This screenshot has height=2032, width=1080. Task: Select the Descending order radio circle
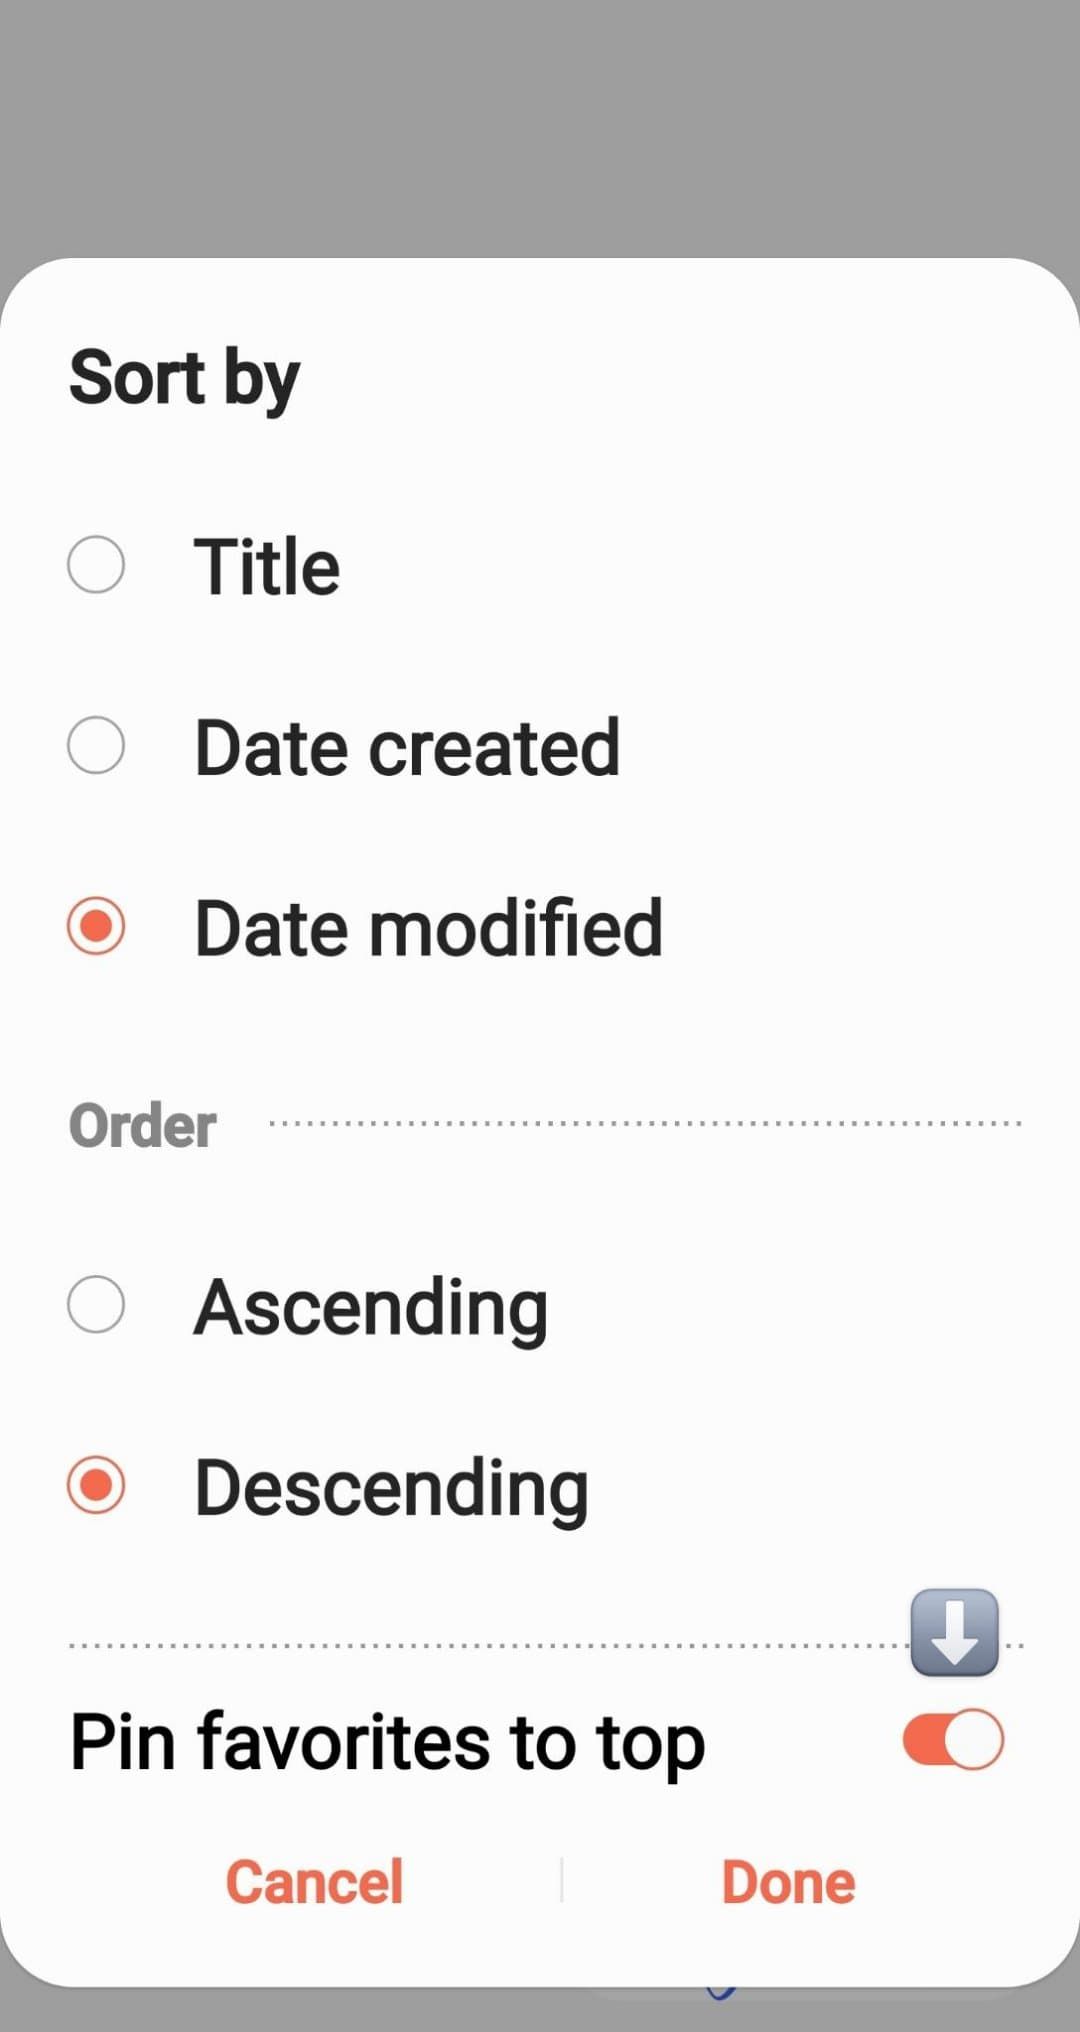click(96, 1485)
